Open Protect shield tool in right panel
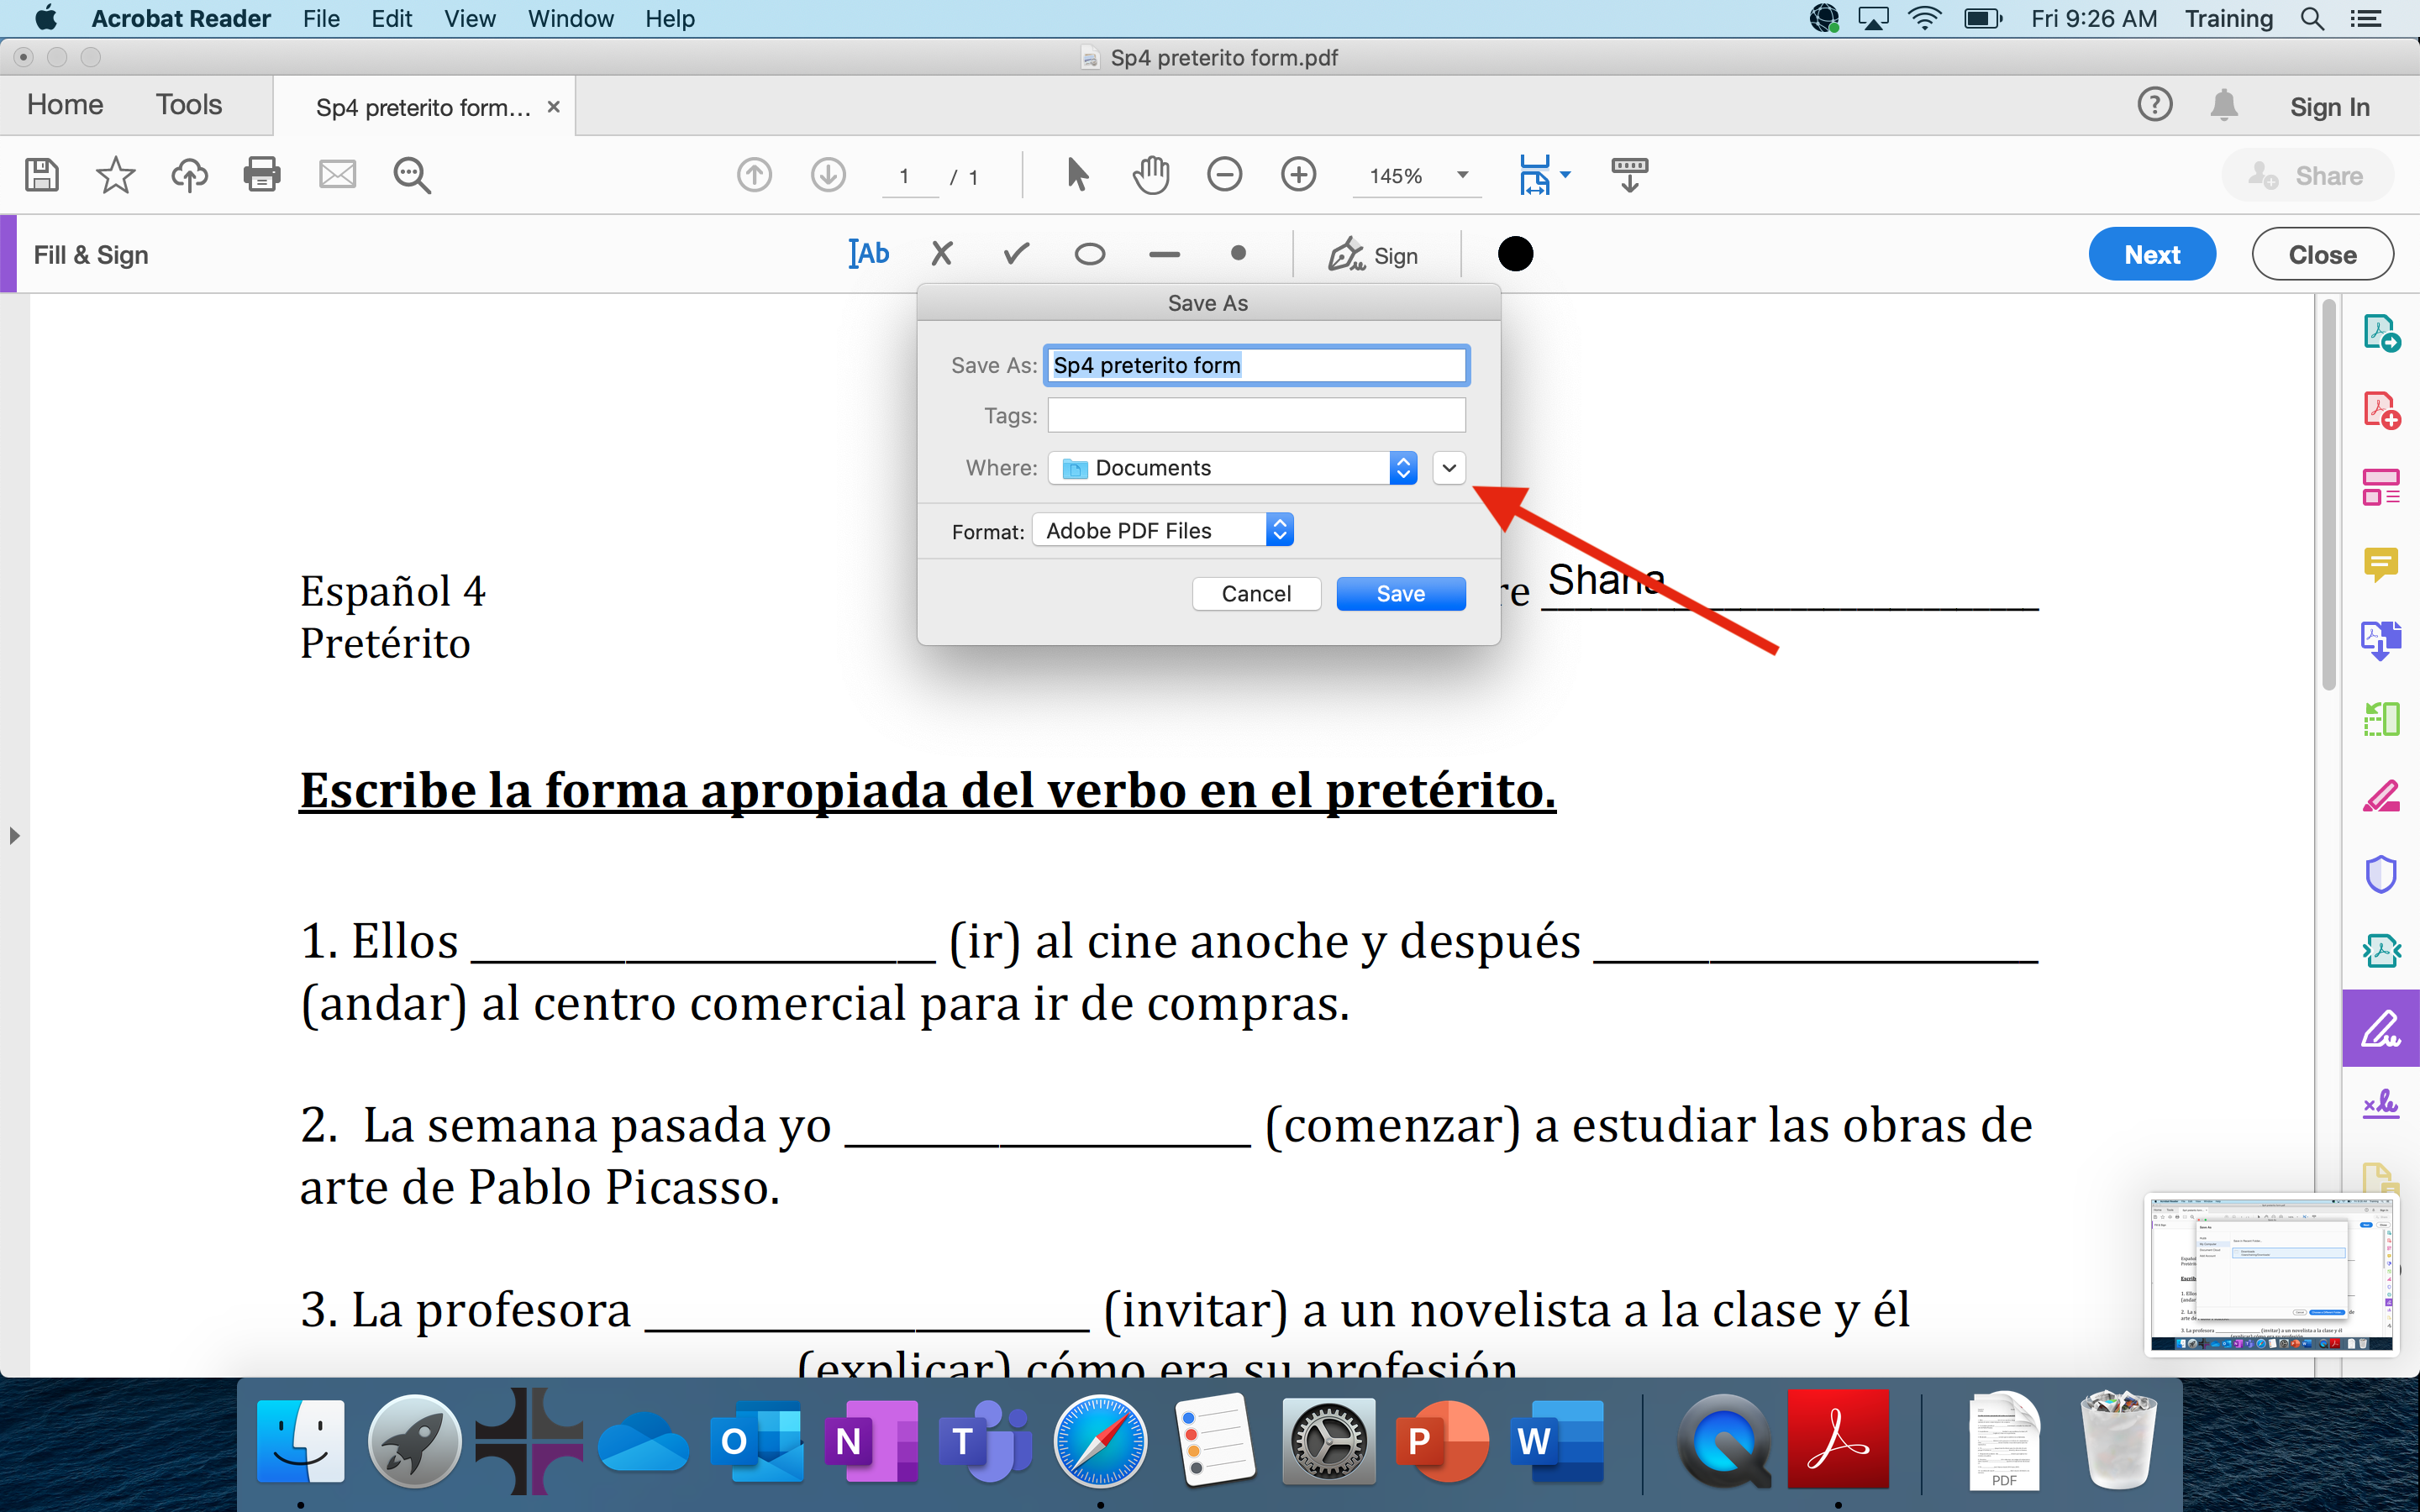The height and width of the screenshot is (1512, 2420). tap(2381, 873)
